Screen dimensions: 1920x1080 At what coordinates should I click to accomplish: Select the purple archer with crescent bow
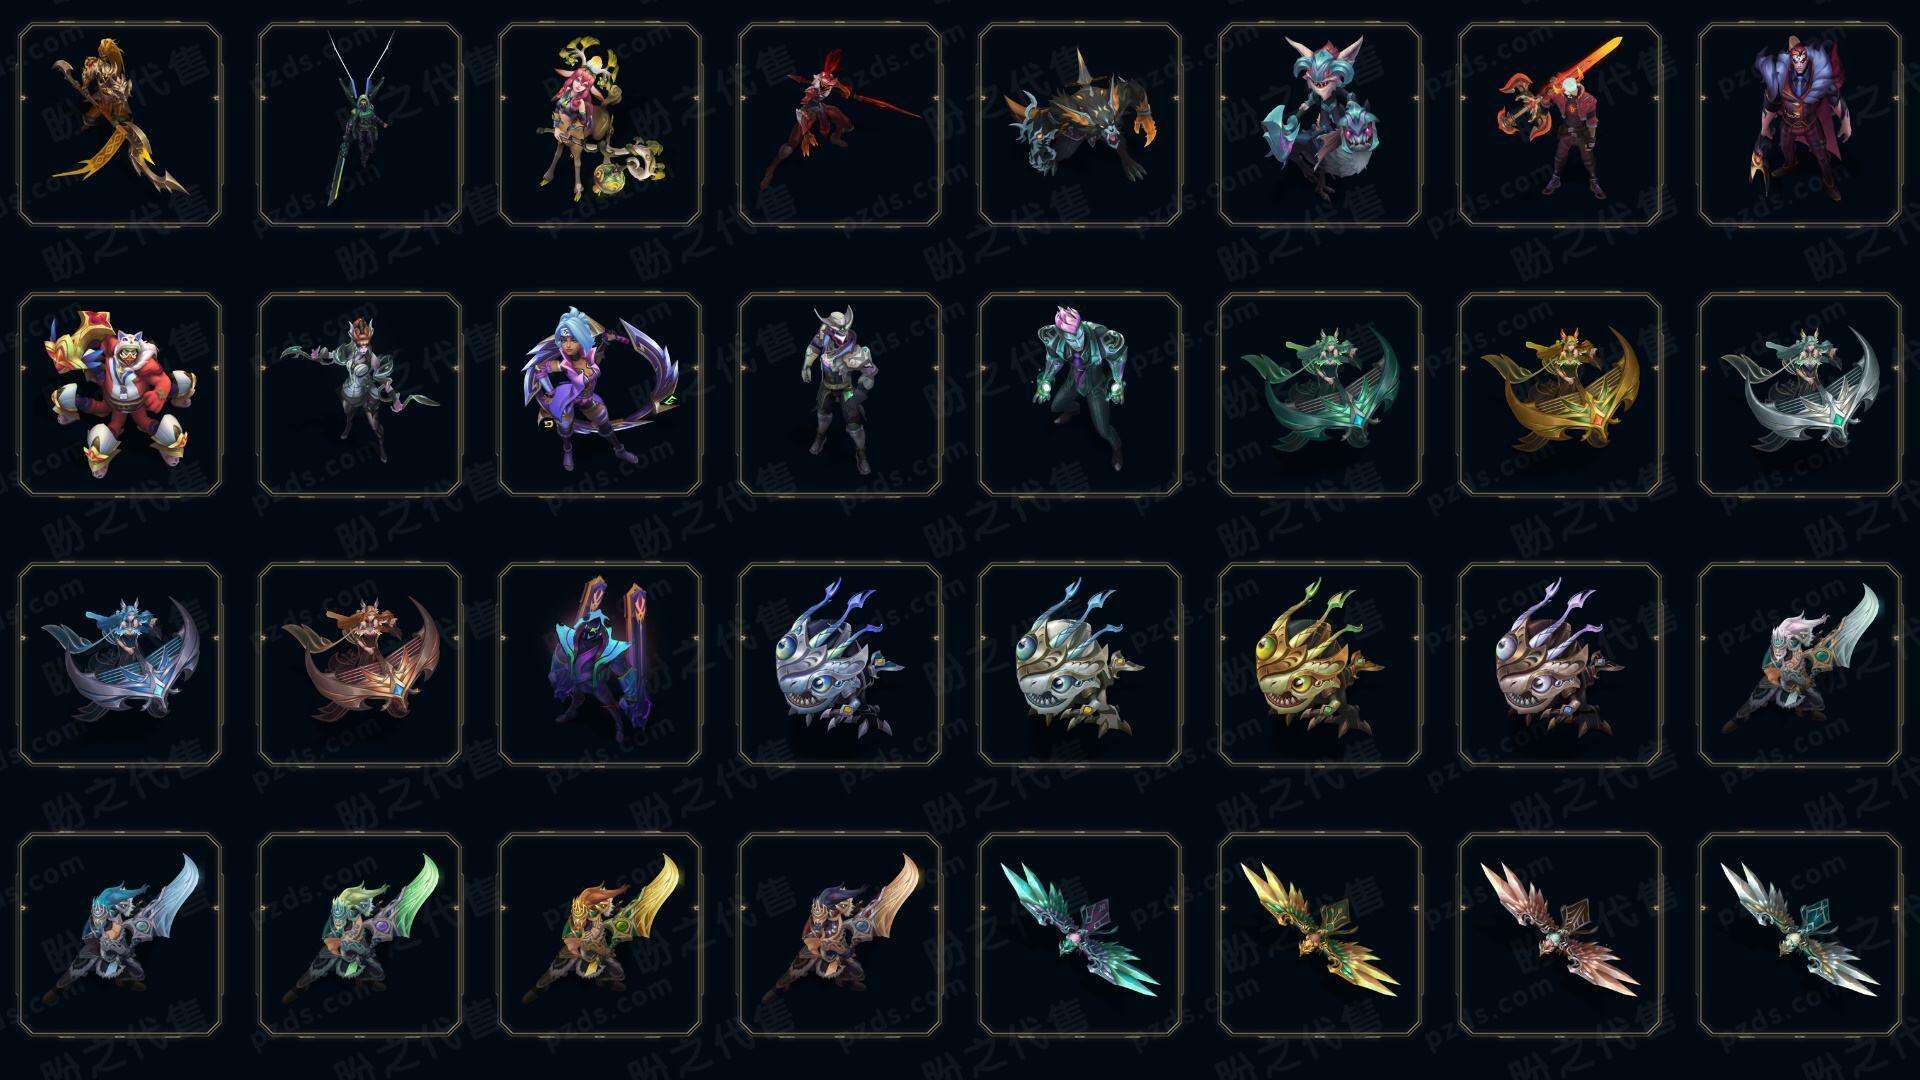pos(600,395)
